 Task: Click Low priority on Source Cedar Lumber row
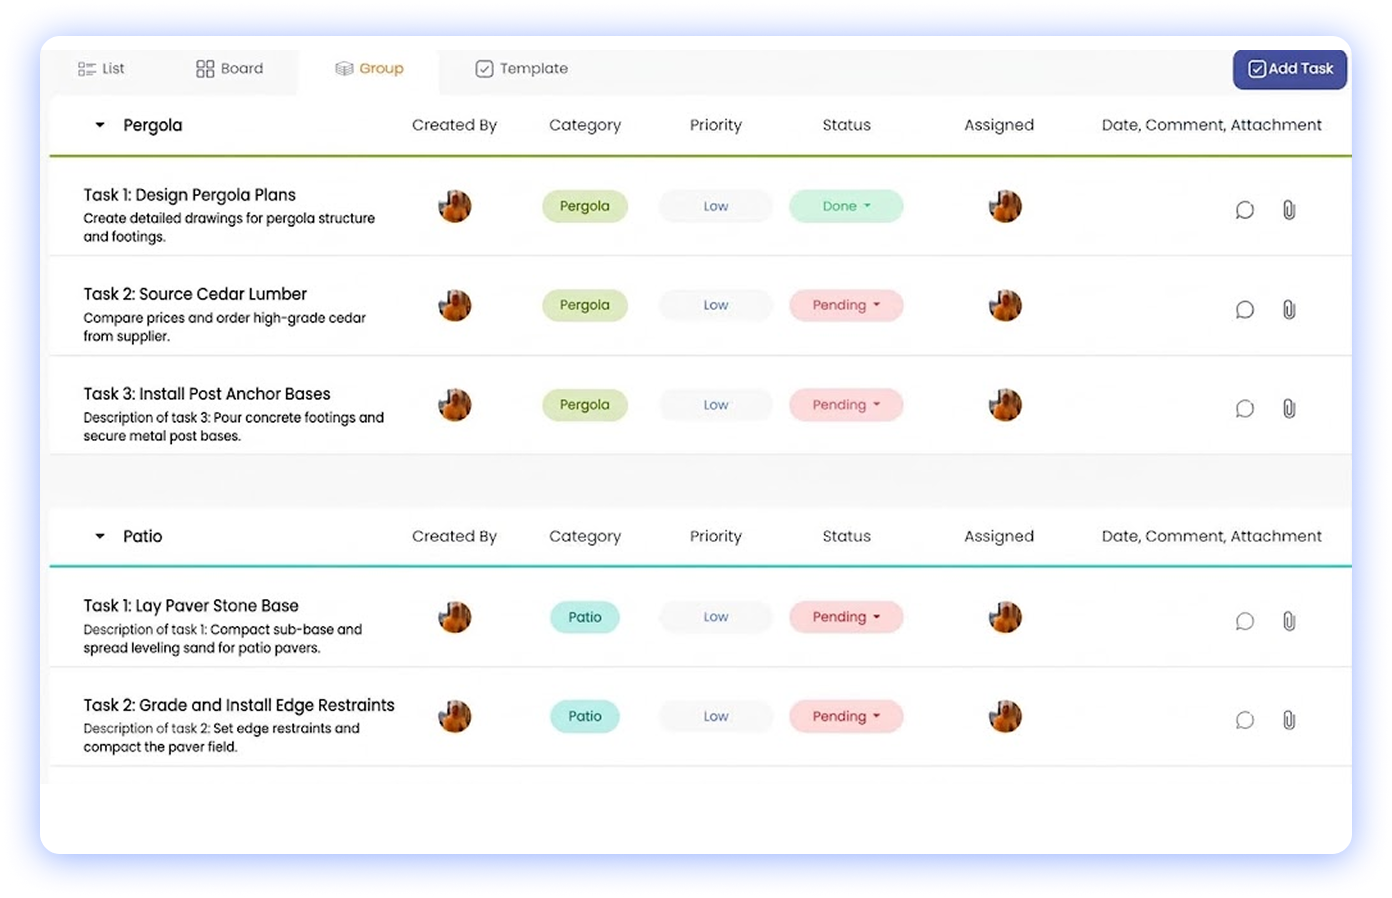tap(716, 305)
